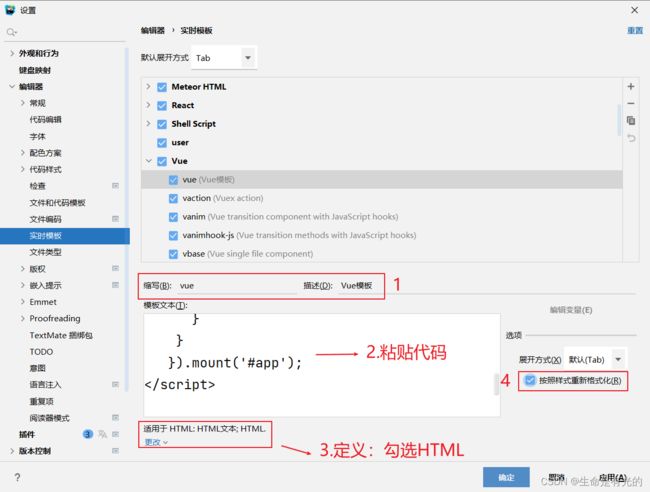
Task: Toggle the vanim template checkbox
Action: point(173,217)
